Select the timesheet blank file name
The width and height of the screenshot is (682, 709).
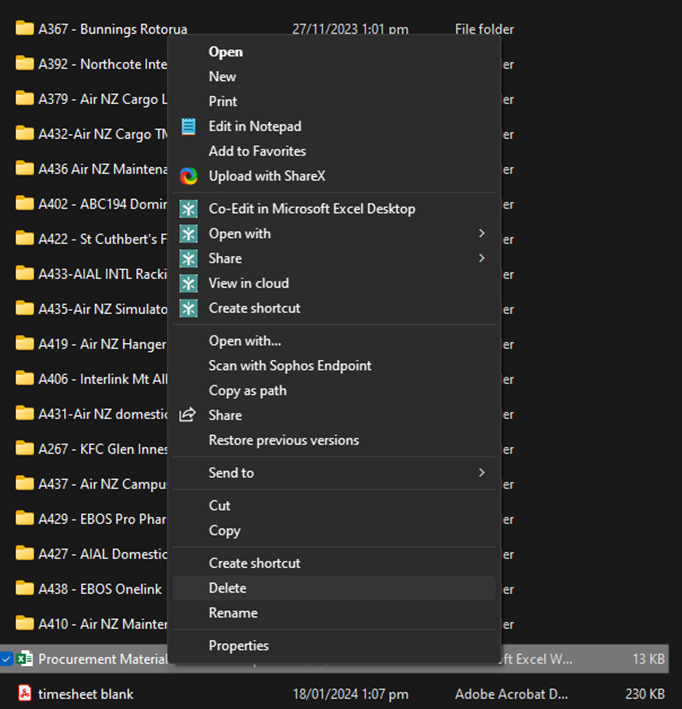(86, 694)
